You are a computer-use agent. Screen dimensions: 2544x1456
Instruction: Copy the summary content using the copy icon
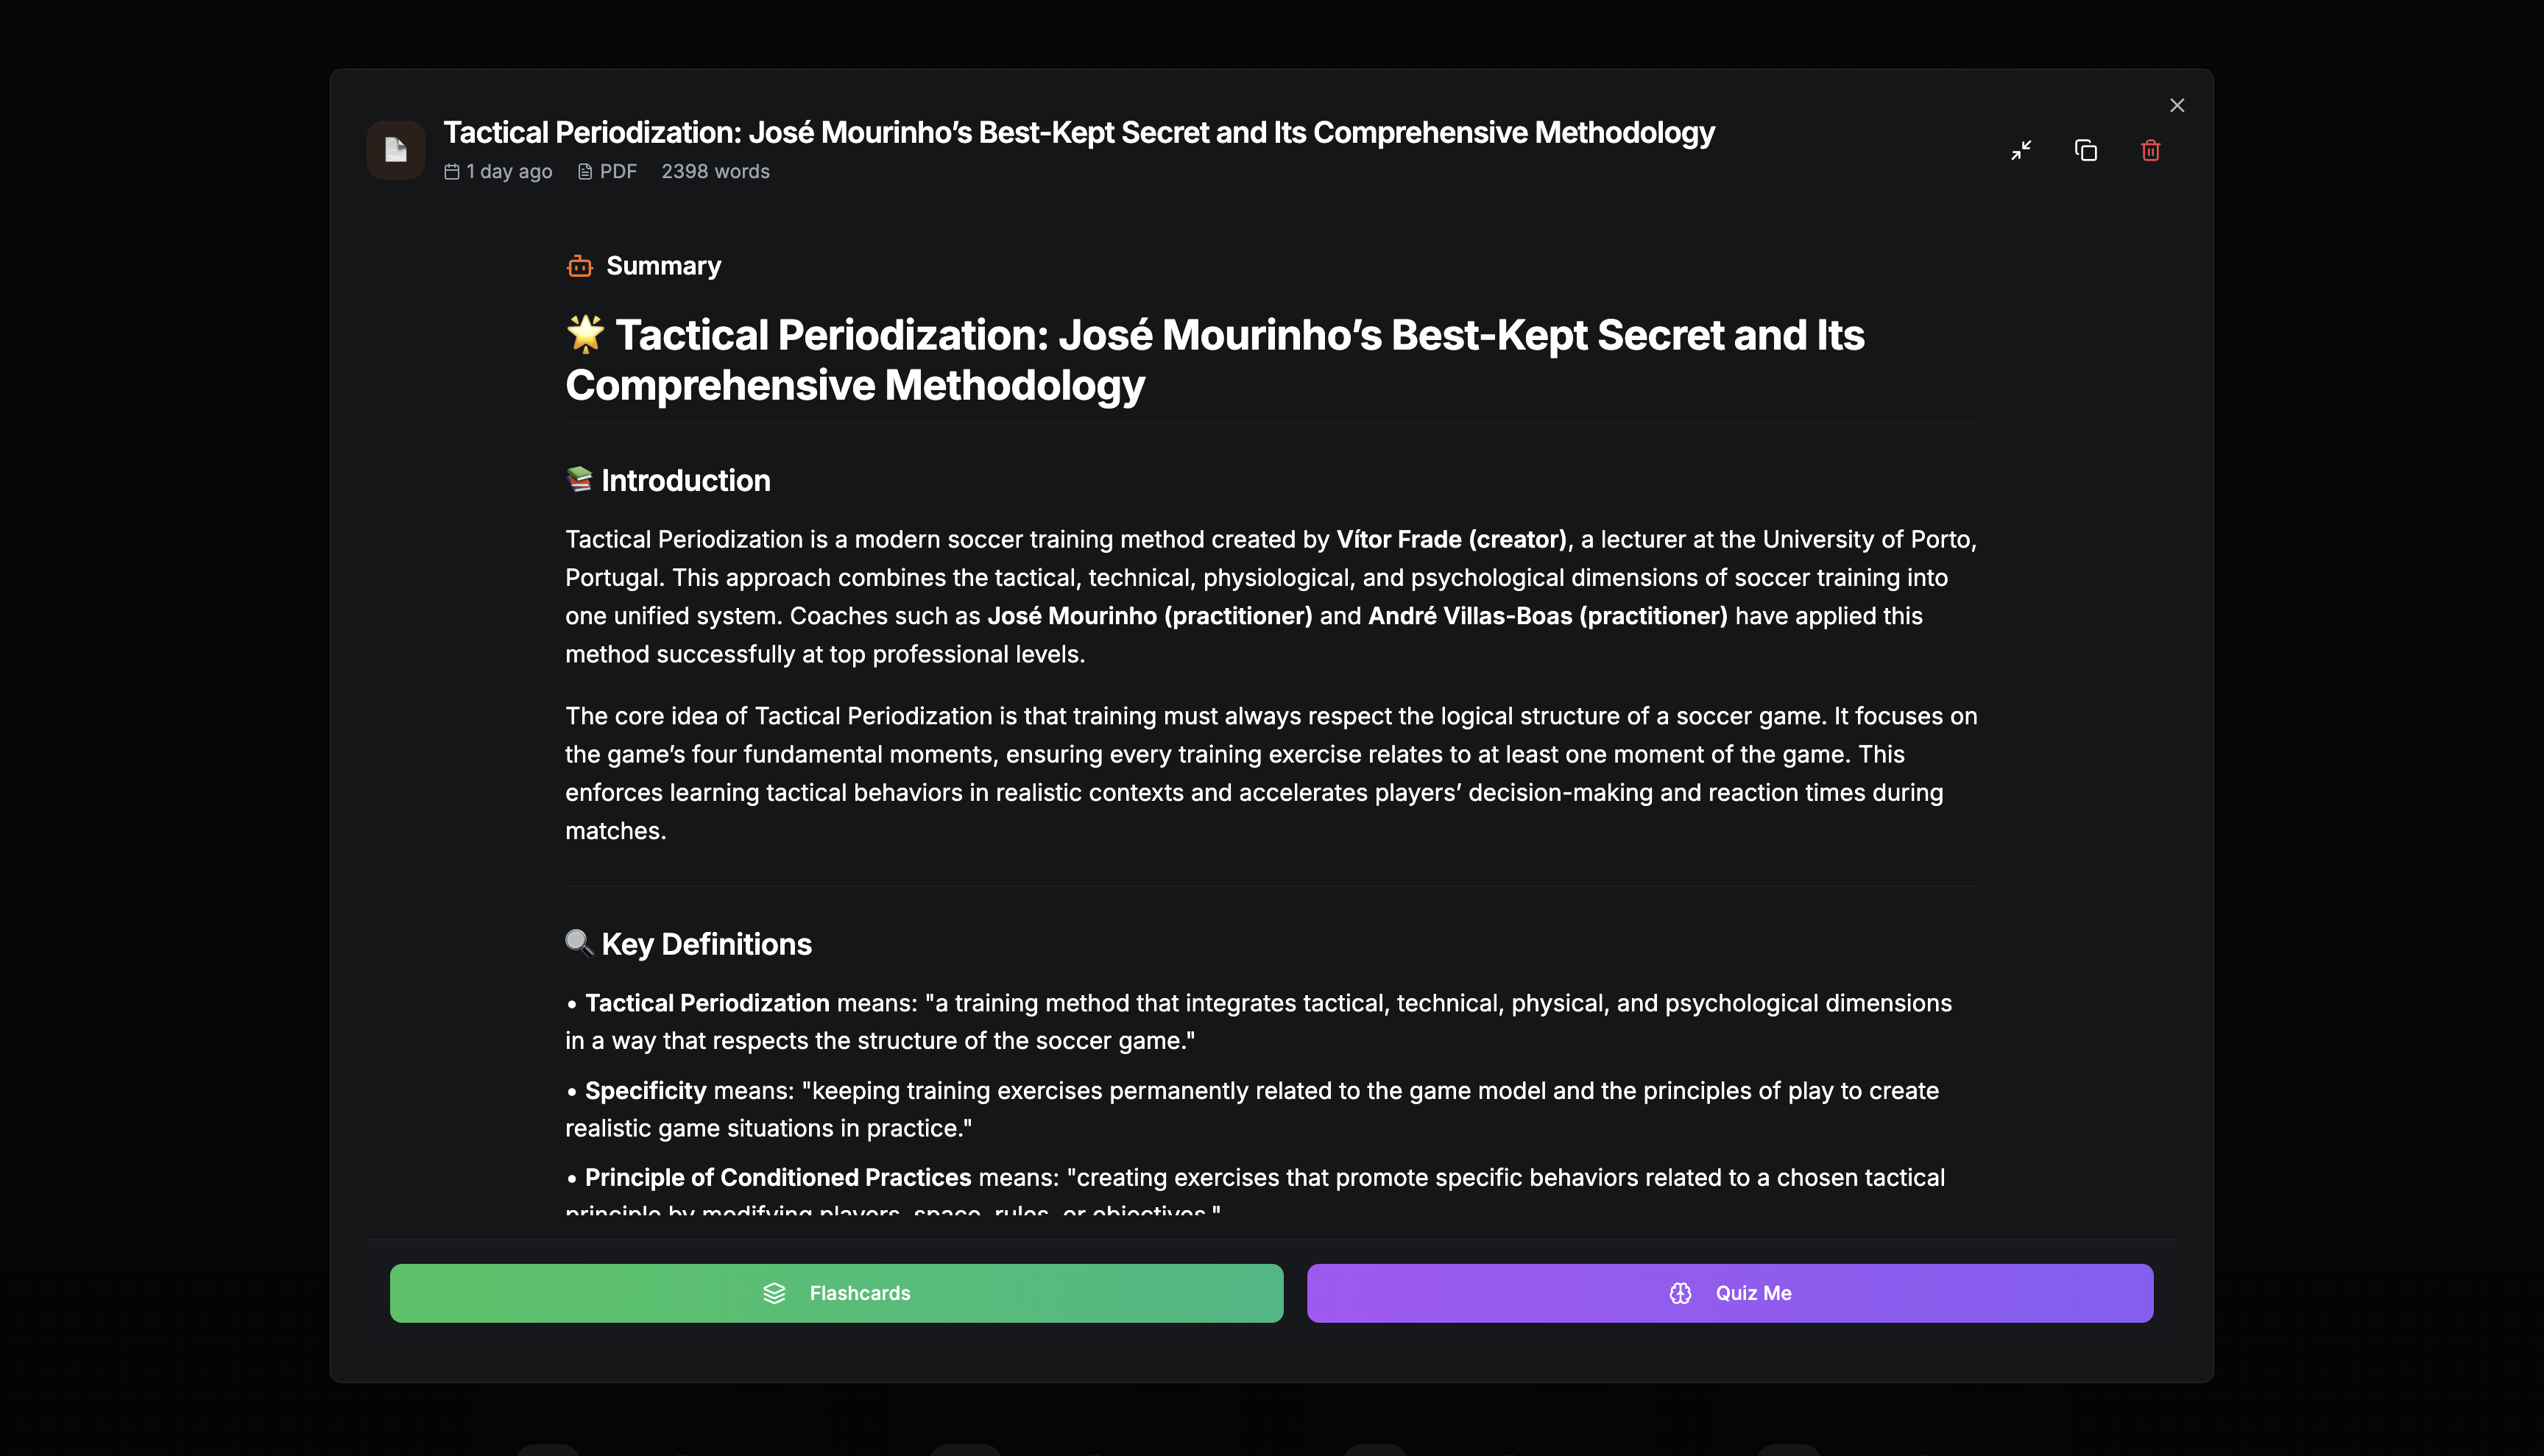point(2086,150)
